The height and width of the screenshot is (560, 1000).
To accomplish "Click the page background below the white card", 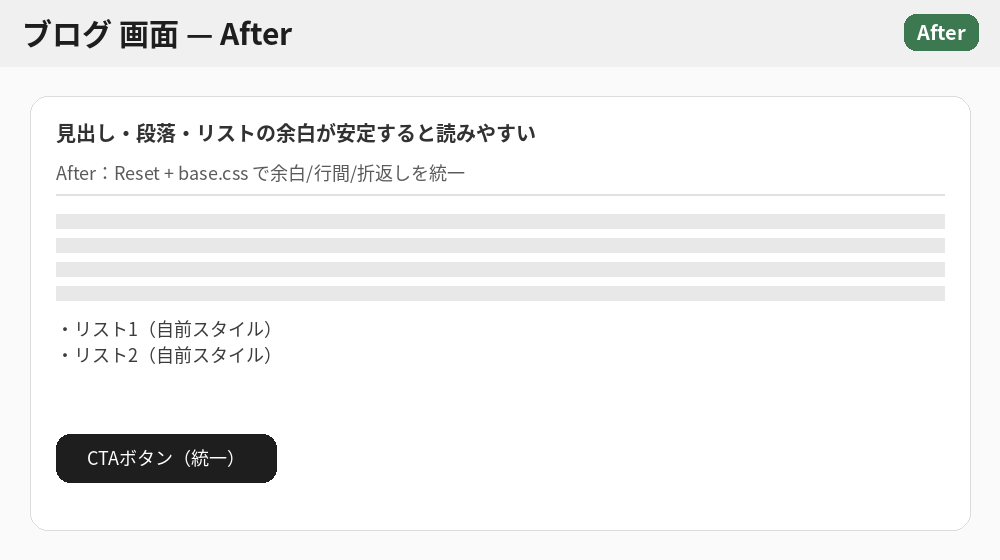I will pyautogui.click(x=500, y=546).
